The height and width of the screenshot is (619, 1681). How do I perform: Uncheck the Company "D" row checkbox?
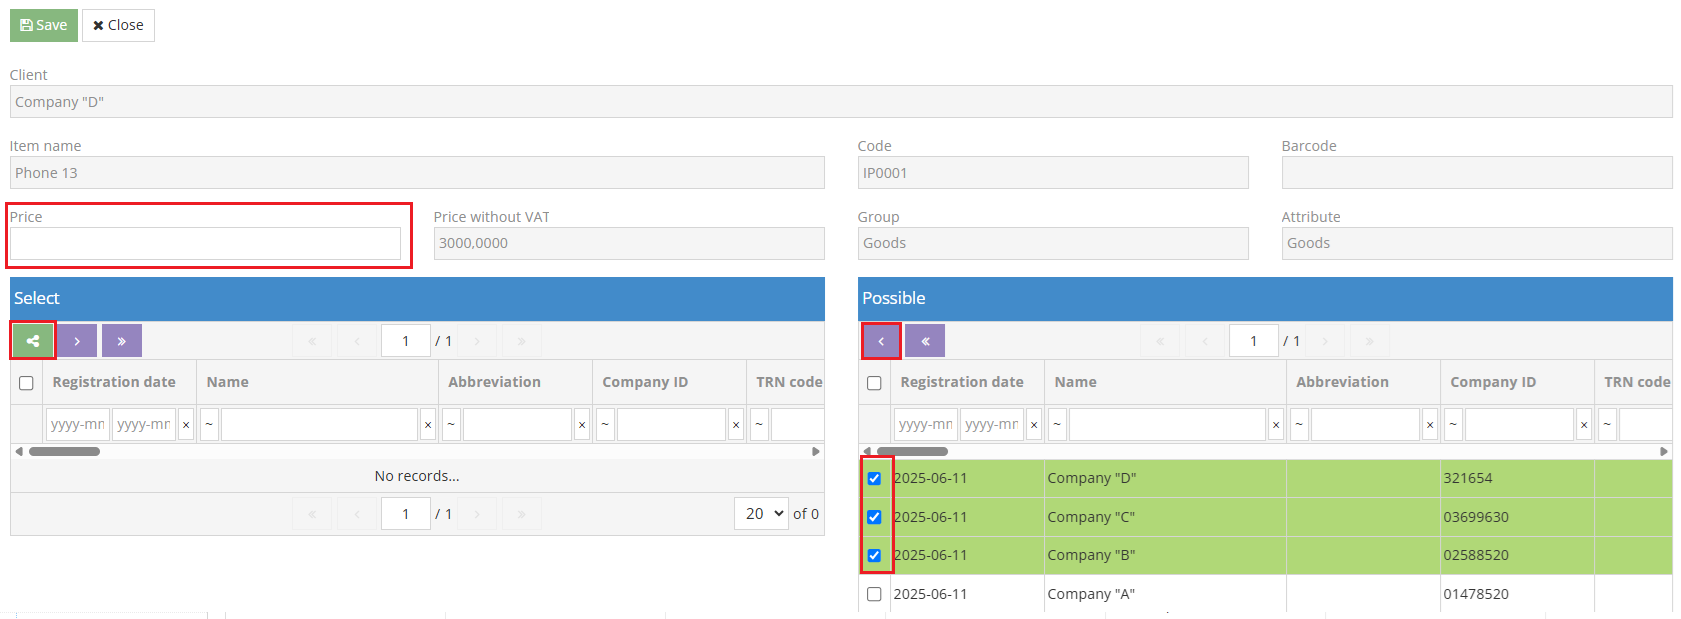[874, 479]
